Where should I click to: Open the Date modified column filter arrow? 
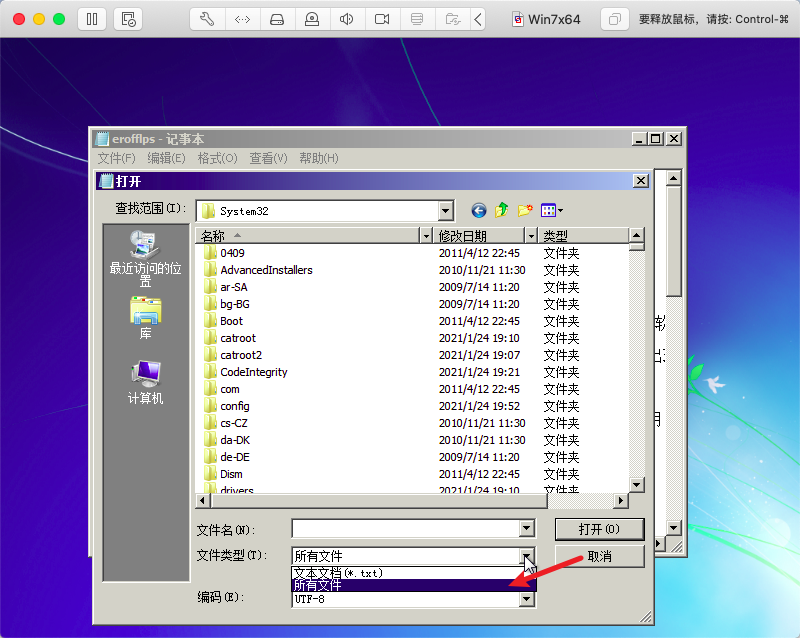pos(532,236)
